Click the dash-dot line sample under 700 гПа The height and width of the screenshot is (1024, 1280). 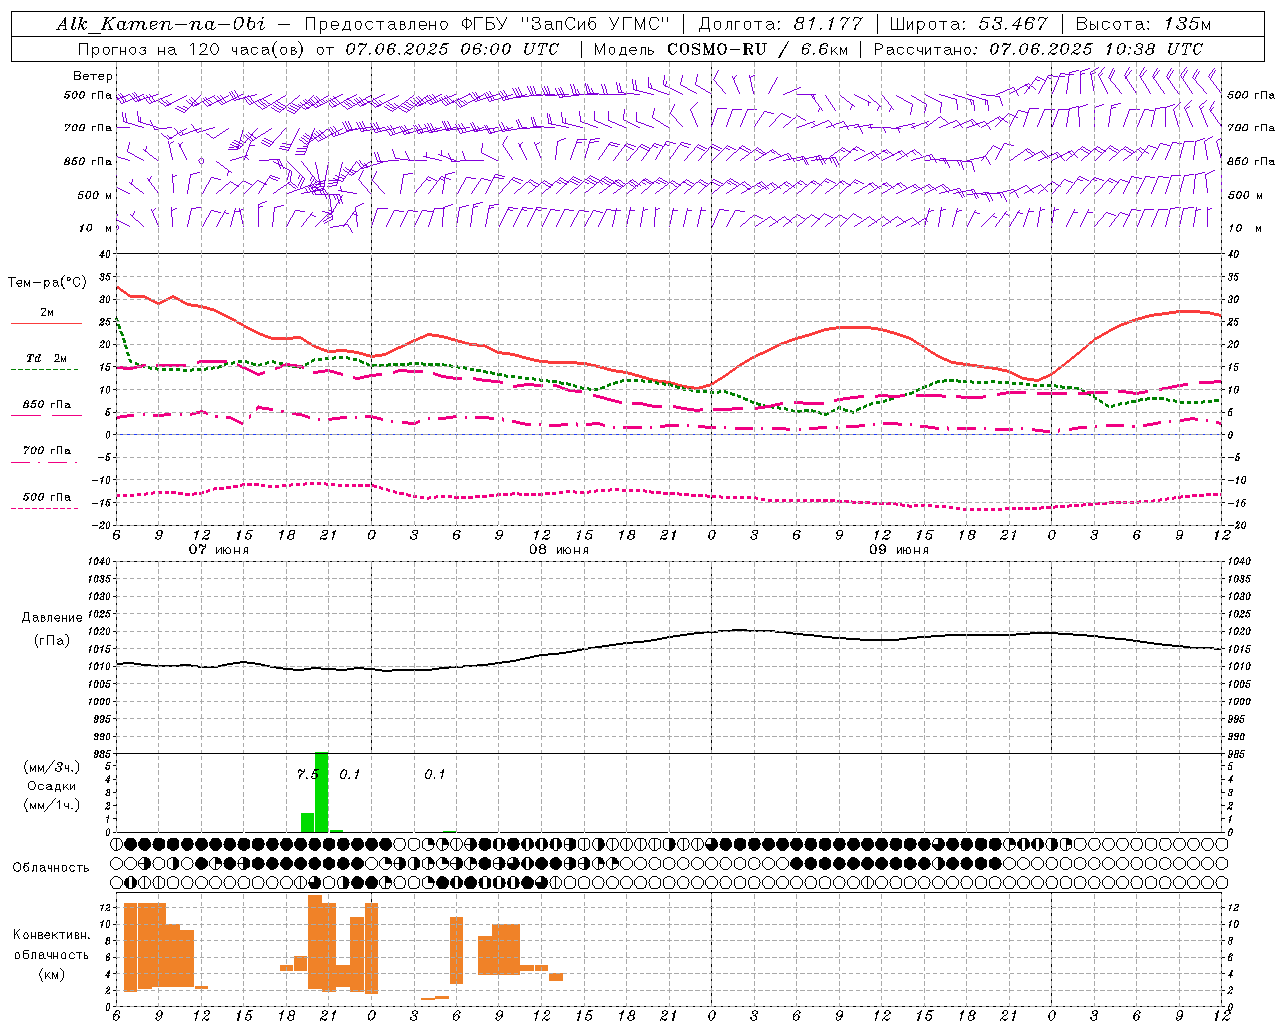click(x=44, y=463)
